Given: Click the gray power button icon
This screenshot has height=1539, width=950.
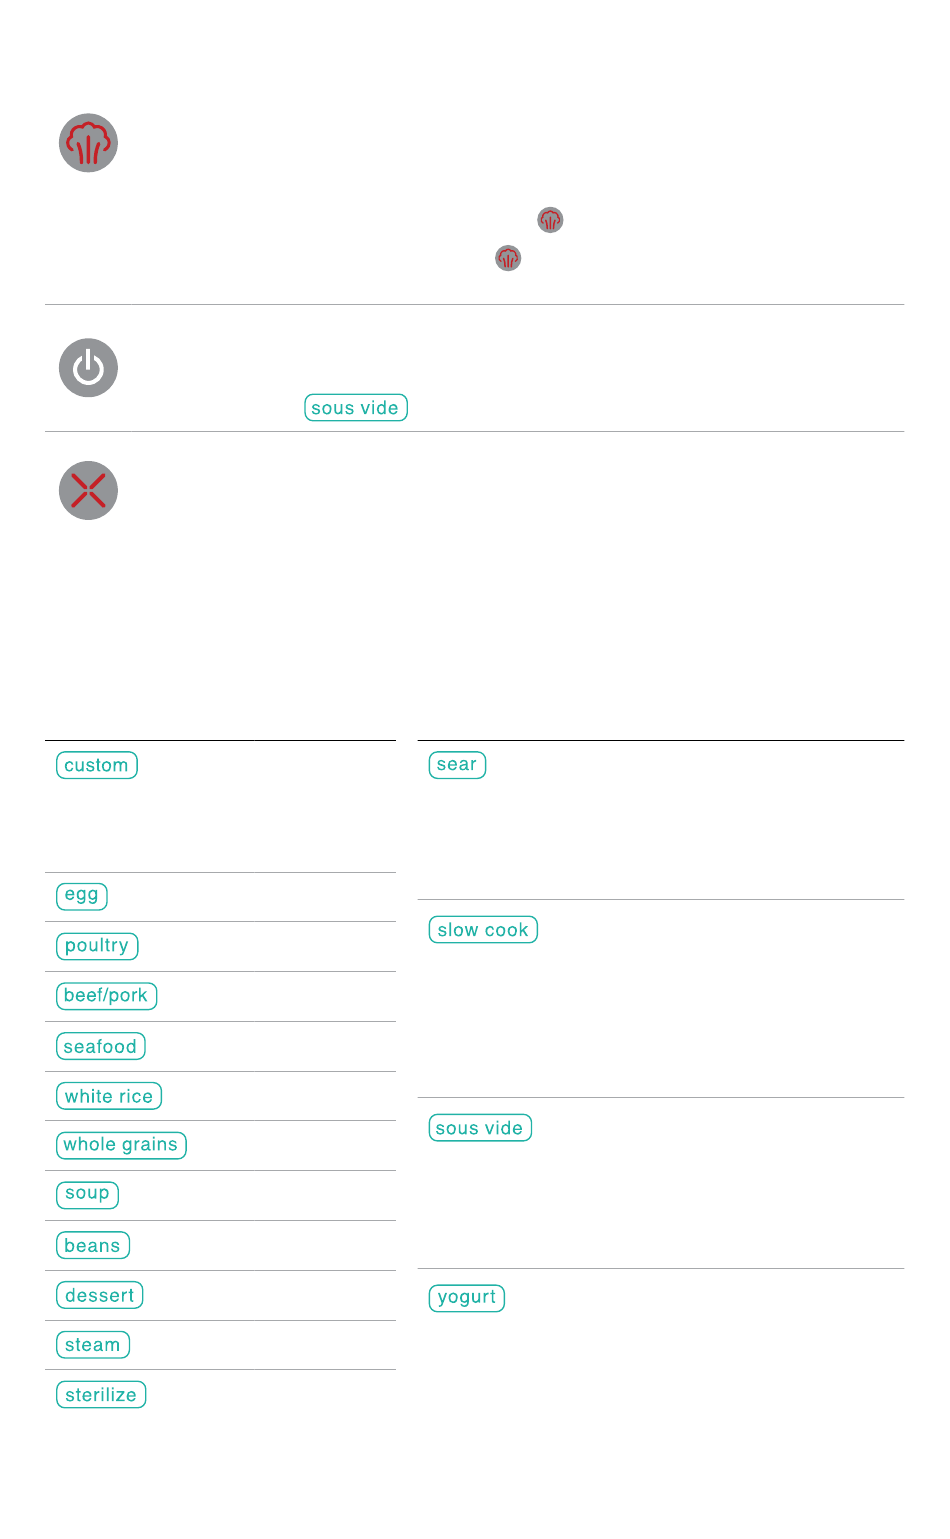Looking at the screenshot, I should (x=88, y=368).
